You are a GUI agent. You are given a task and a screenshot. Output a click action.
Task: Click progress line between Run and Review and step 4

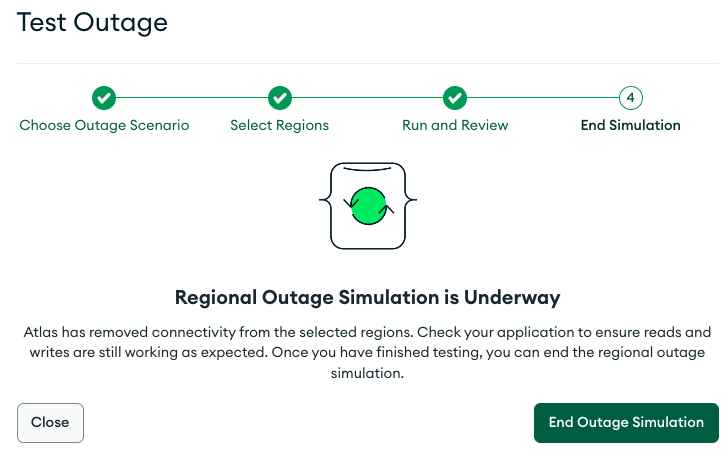point(543,98)
